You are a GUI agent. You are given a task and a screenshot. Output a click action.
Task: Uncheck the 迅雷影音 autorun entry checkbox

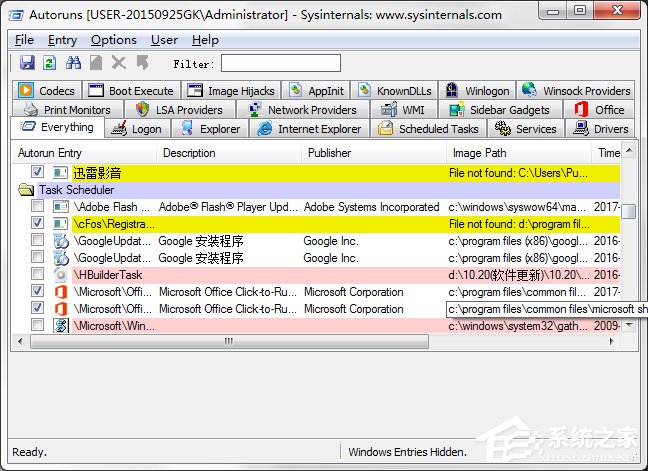point(37,173)
